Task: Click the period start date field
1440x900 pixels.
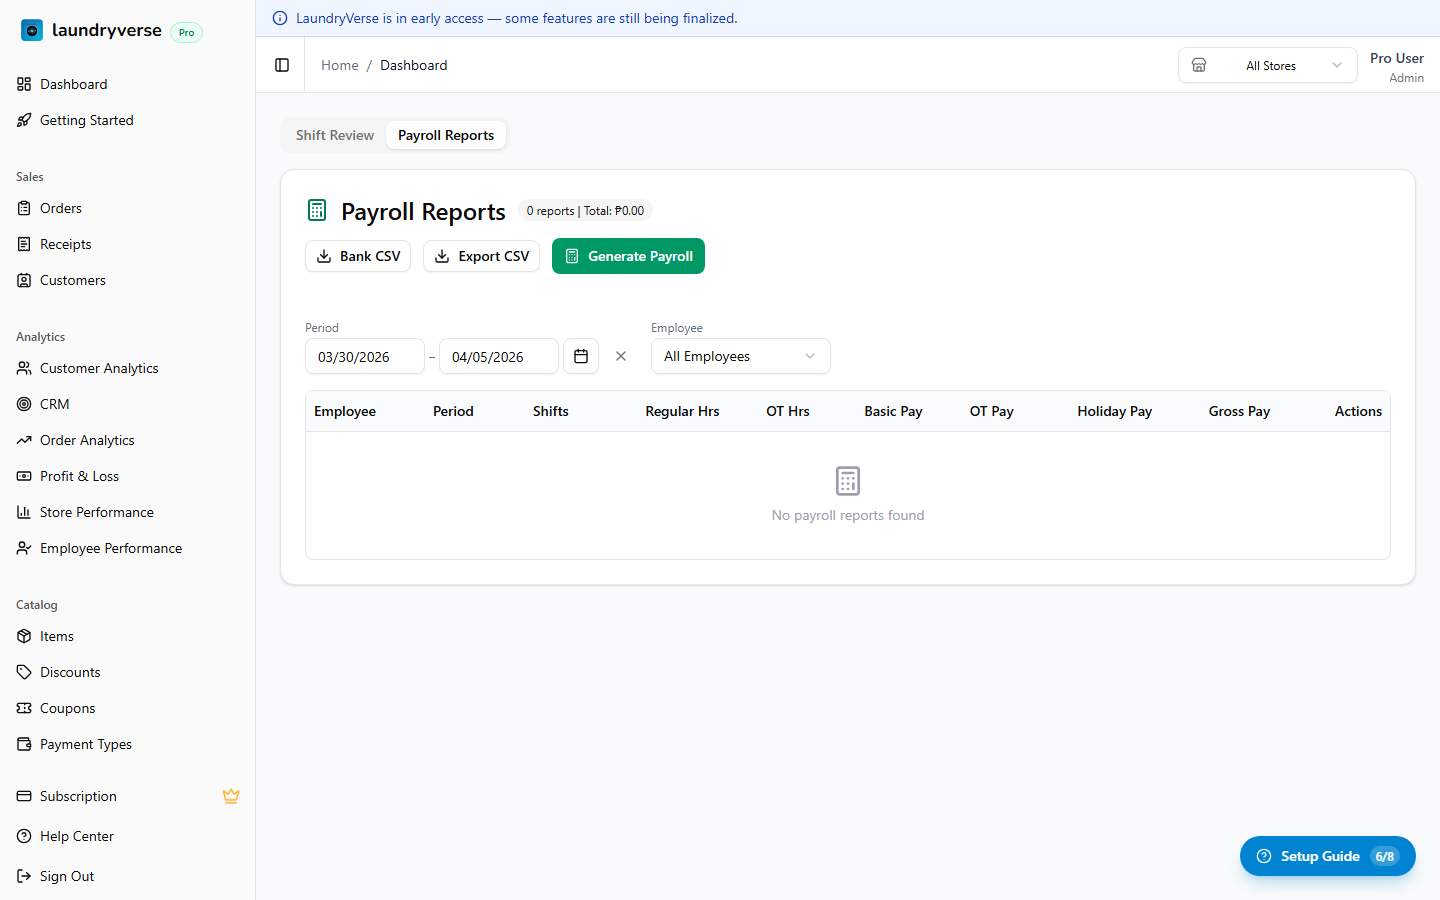Action: click(364, 356)
